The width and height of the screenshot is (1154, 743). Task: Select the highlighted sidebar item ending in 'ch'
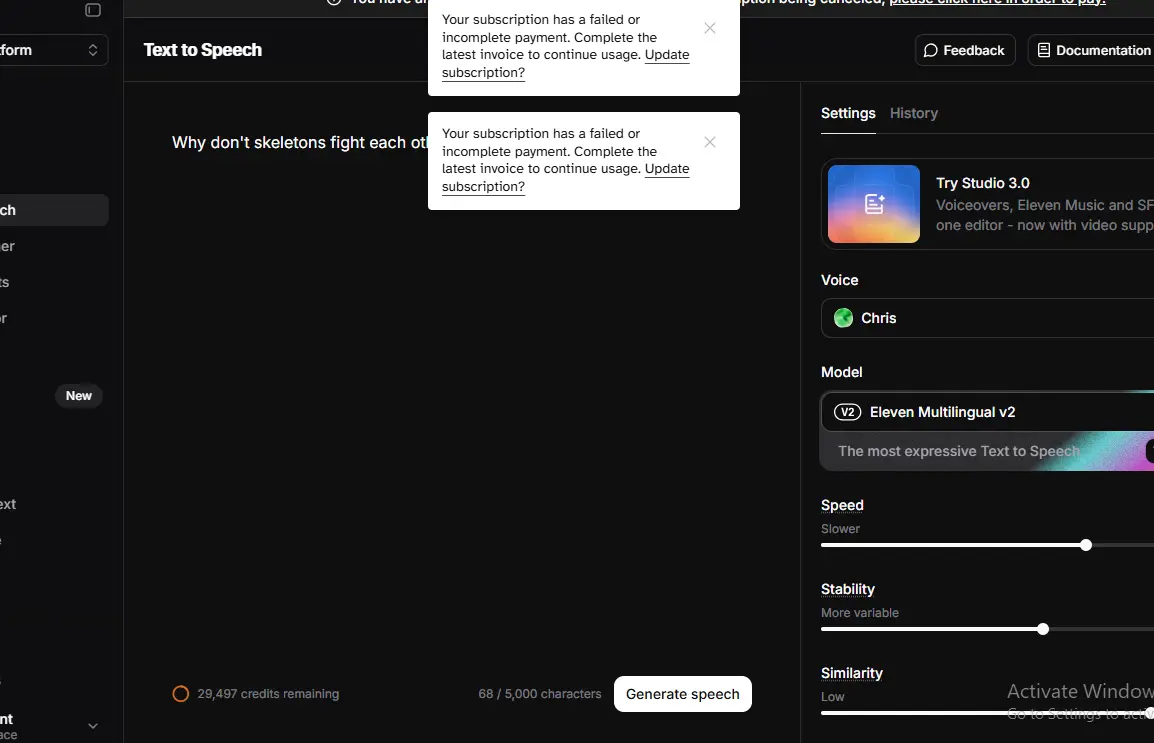pyautogui.click(x=54, y=210)
